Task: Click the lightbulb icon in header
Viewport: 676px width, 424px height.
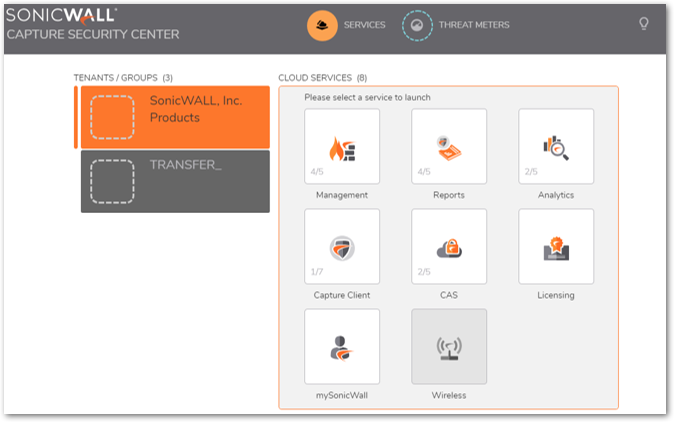Action: tap(644, 24)
